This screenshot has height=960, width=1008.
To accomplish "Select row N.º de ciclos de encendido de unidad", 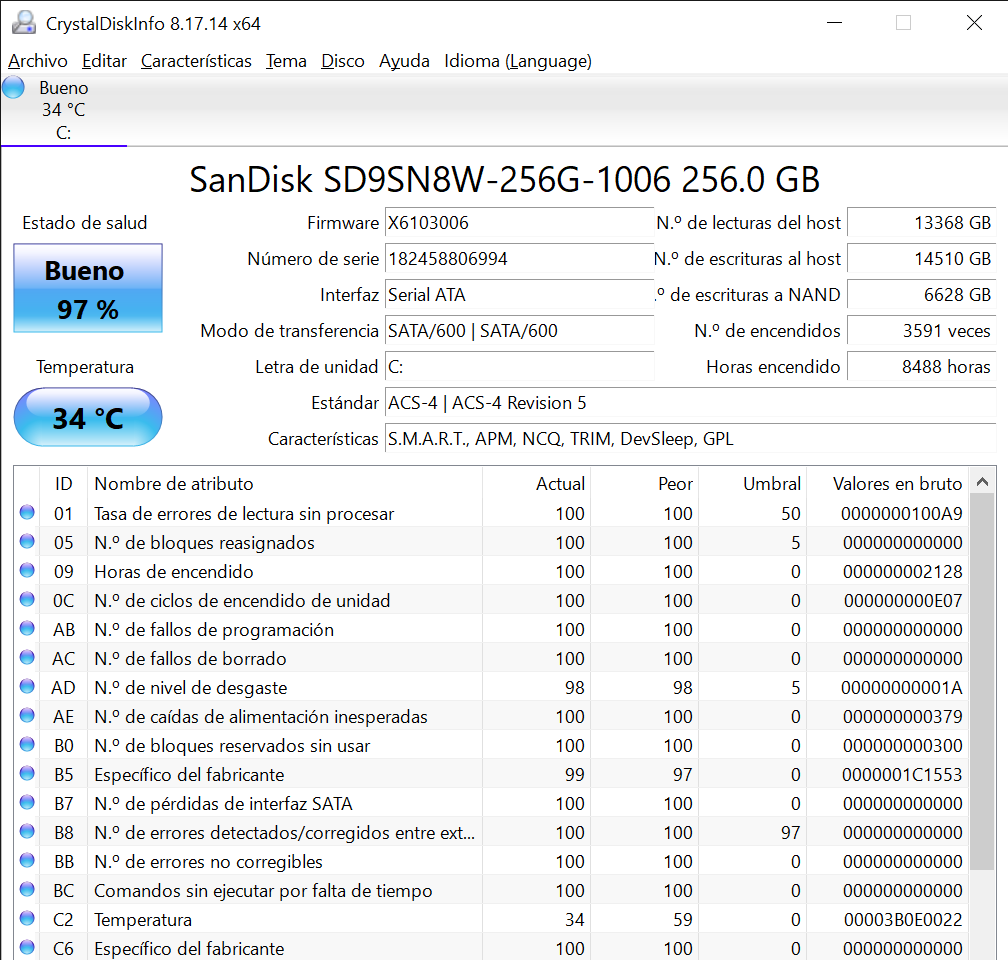I will point(491,600).
